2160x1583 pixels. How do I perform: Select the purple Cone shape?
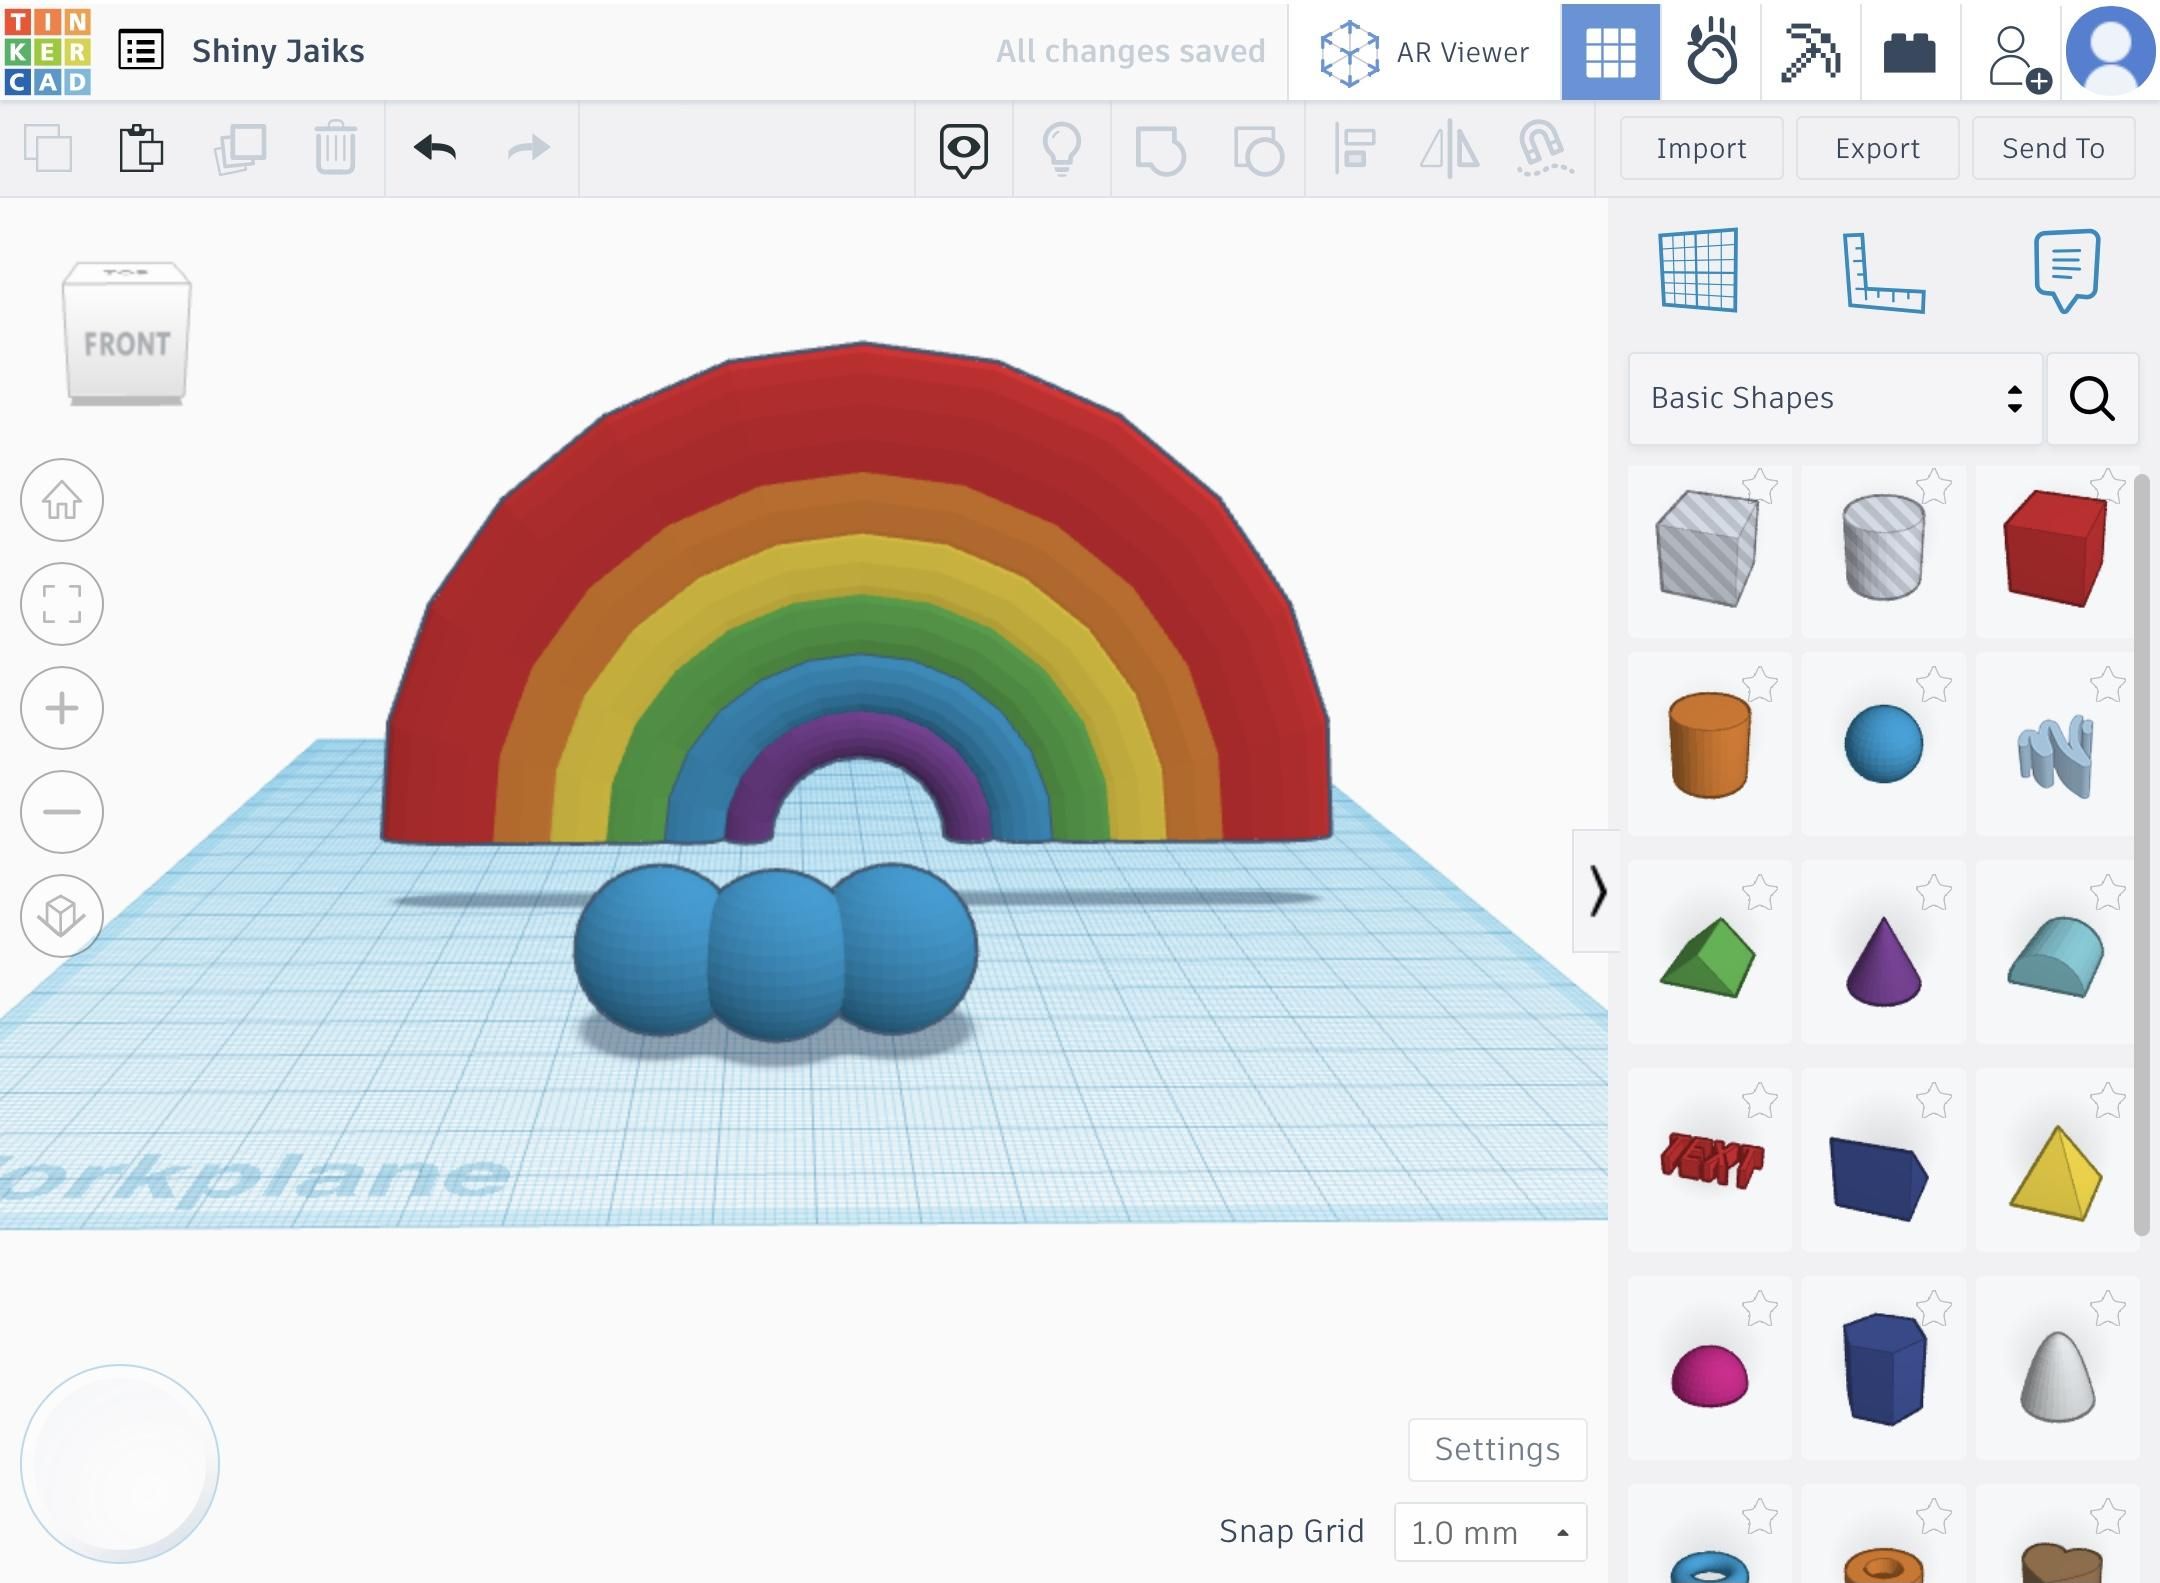click(x=1883, y=960)
